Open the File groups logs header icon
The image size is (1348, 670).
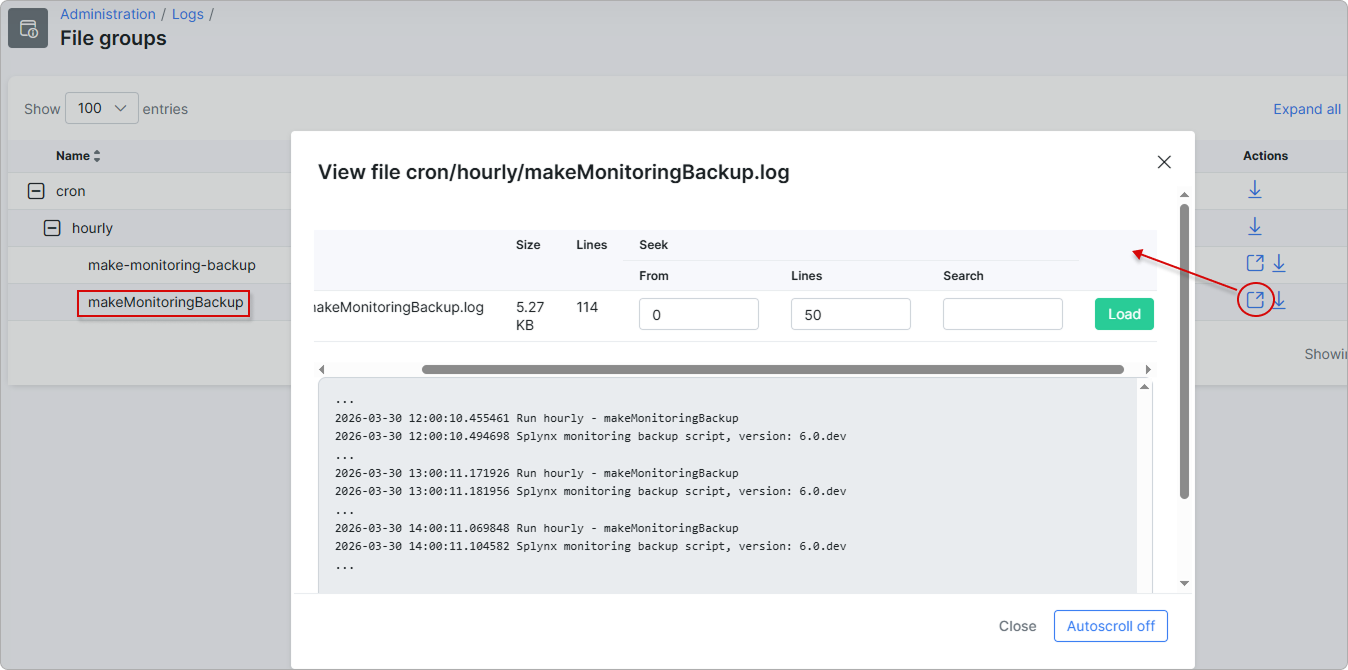coord(28,28)
